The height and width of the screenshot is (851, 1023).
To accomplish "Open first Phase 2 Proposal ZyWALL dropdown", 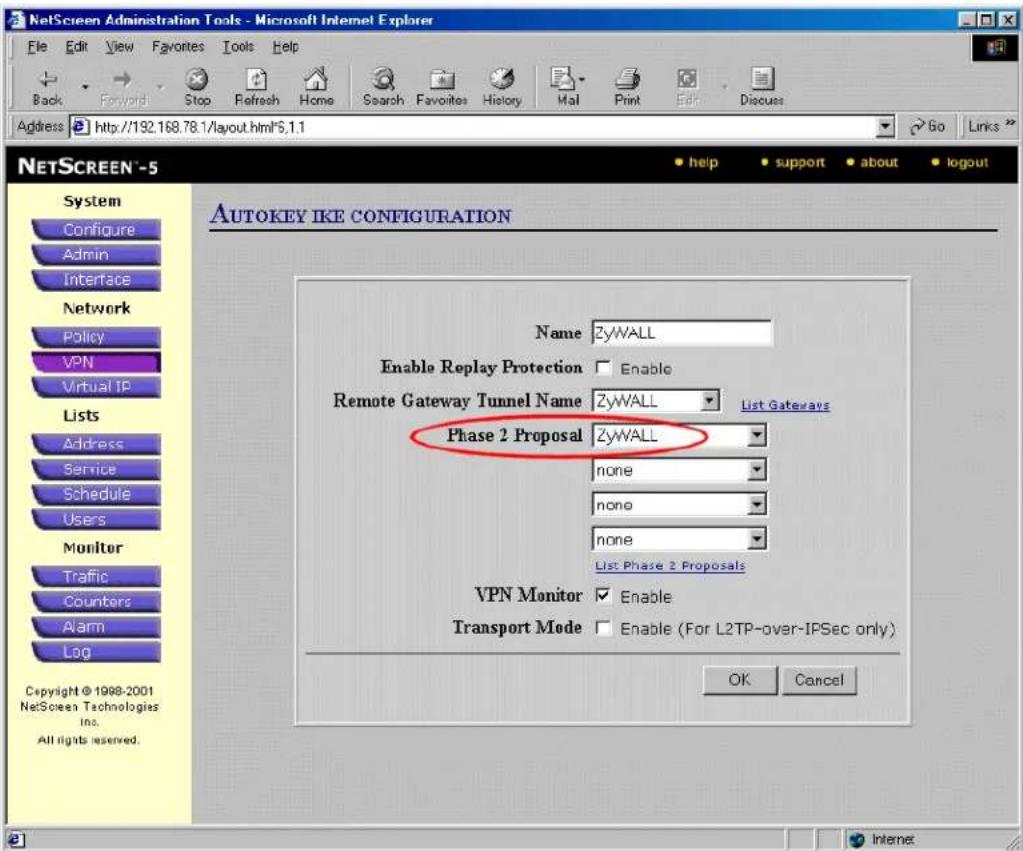I will click(x=756, y=435).
